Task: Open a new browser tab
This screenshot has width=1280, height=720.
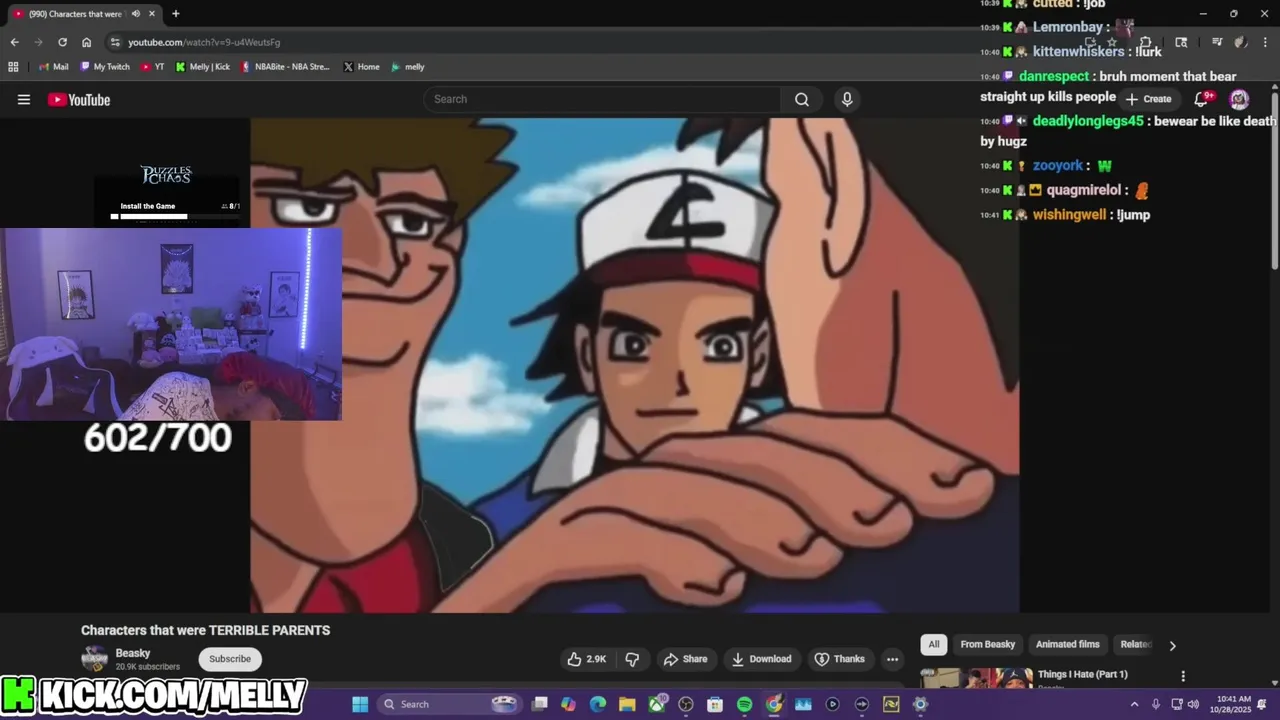Action: click(176, 14)
